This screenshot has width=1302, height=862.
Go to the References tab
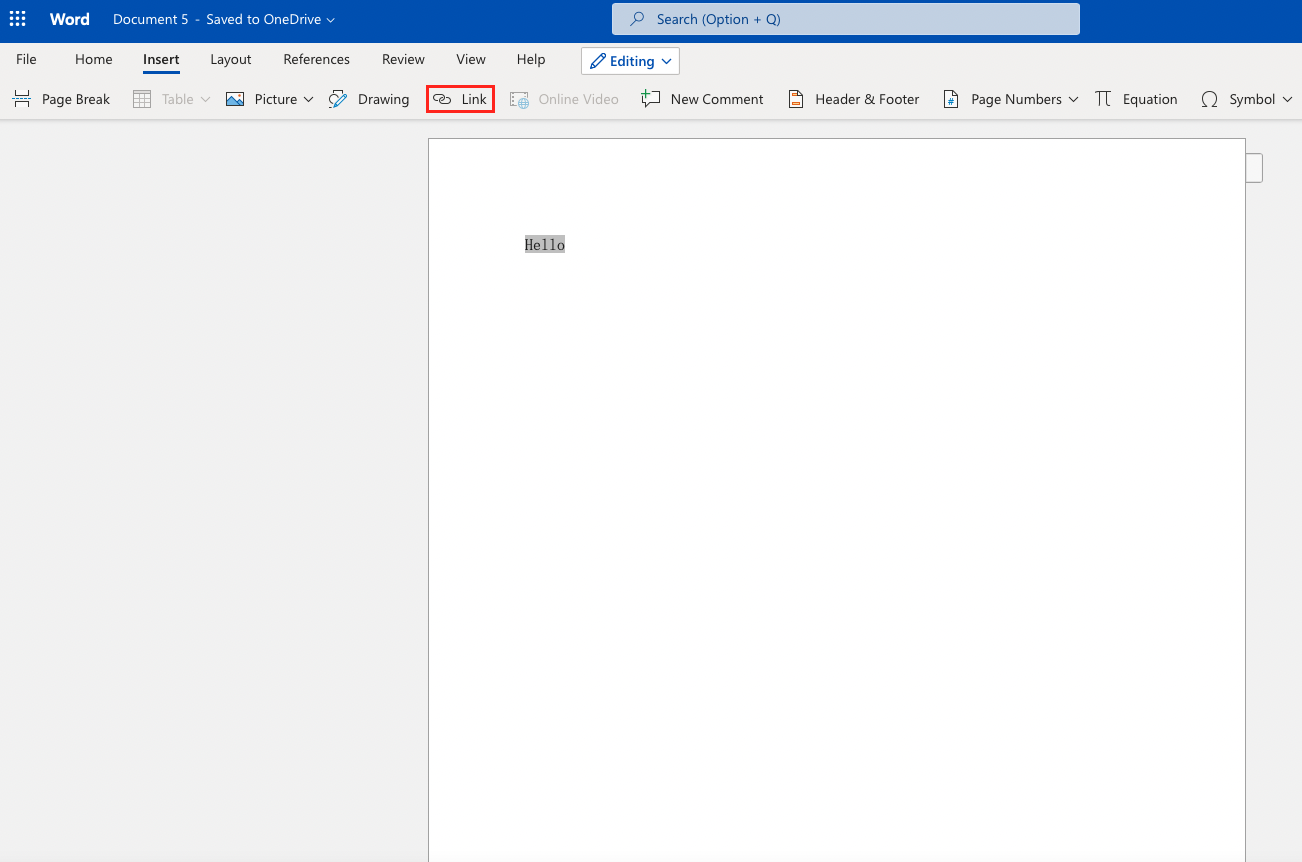316,59
